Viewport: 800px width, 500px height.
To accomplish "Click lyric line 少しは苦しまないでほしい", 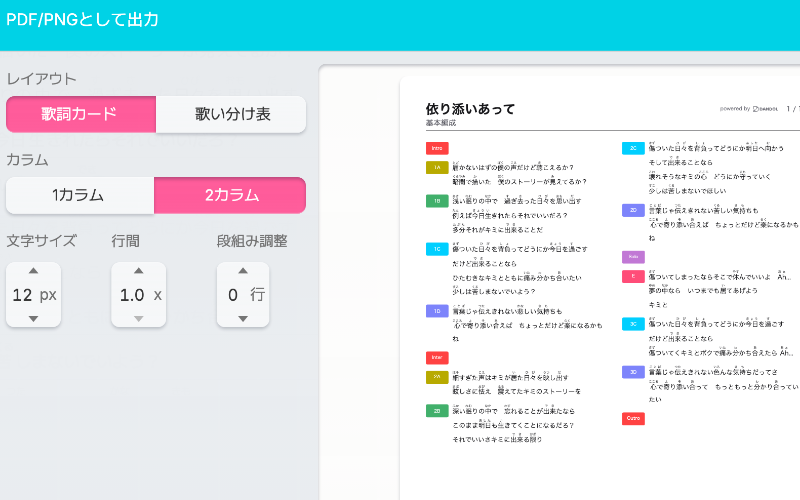I will coord(687,191).
